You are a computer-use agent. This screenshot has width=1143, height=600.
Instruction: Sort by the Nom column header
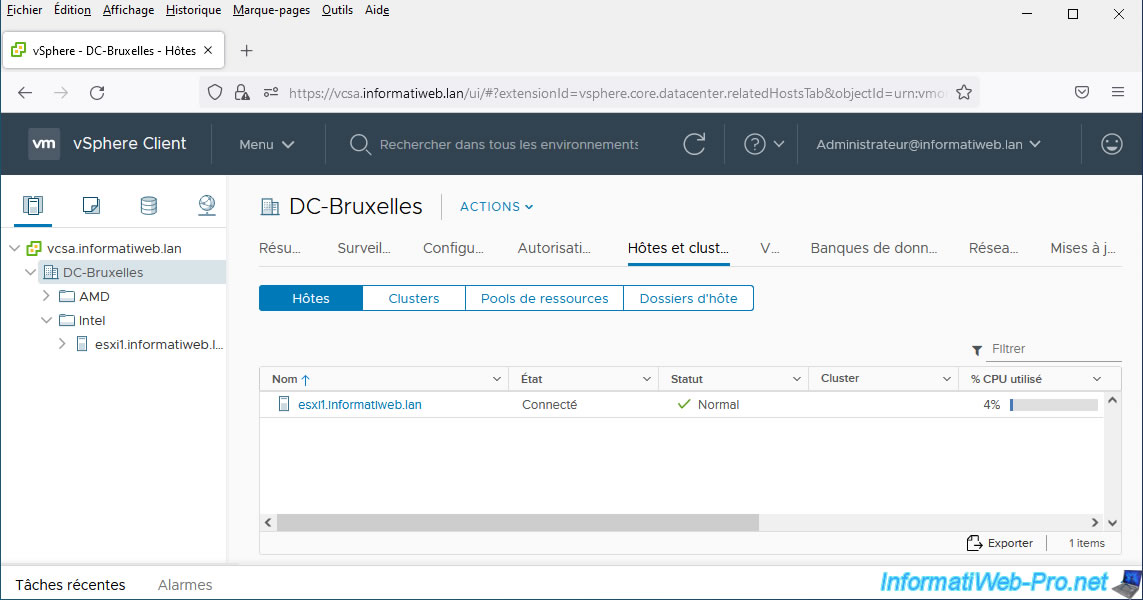coord(291,379)
